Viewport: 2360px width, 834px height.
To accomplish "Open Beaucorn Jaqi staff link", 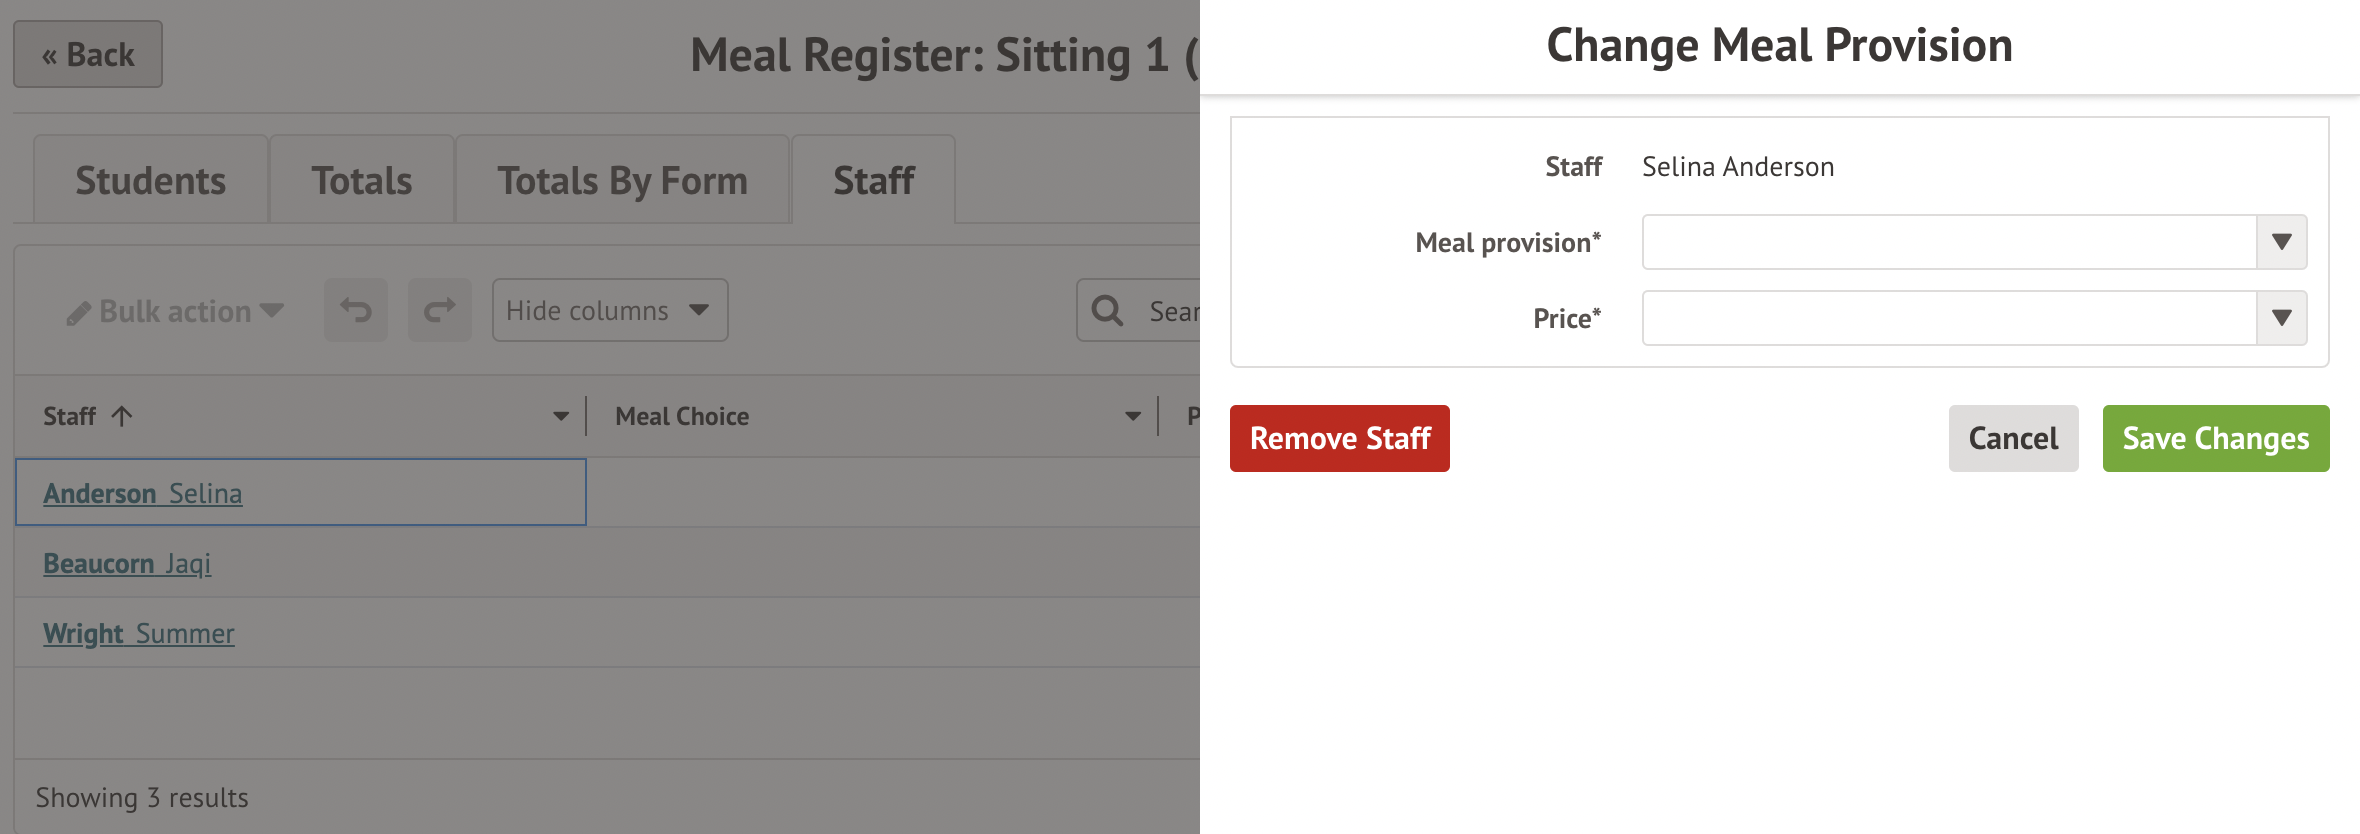I will pyautogui.click(x=127, y=564).
